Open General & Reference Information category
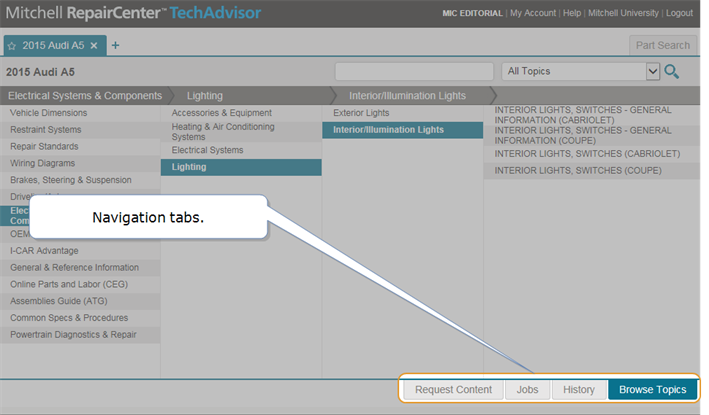 [80, 268]
